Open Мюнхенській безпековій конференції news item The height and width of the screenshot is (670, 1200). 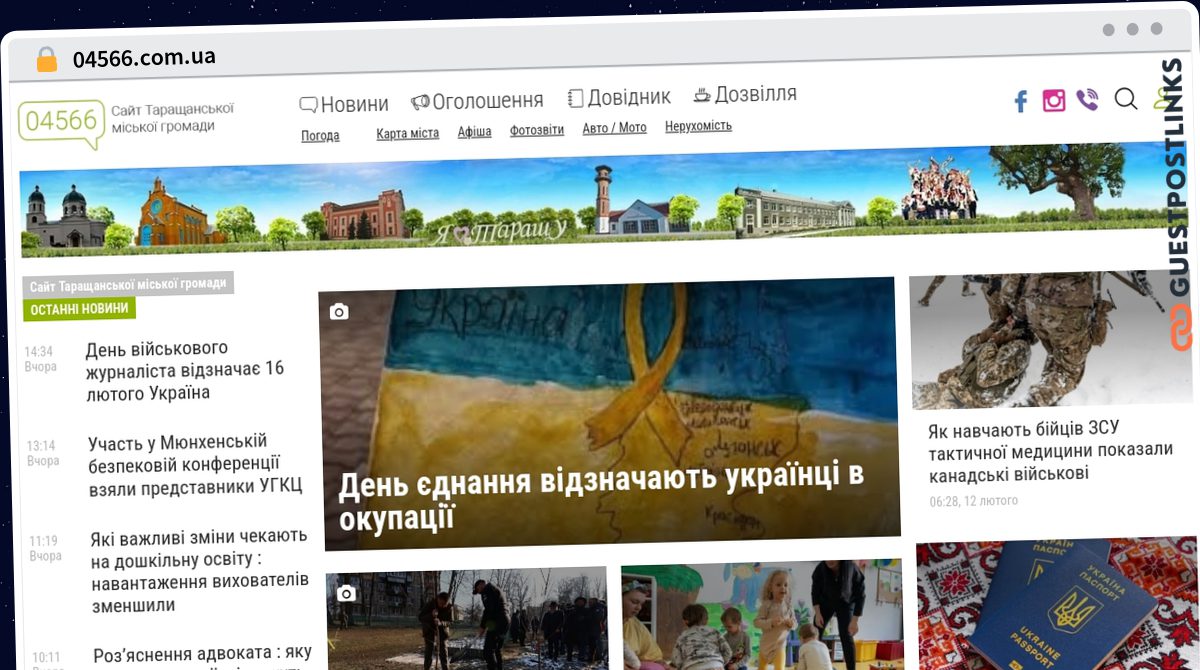coord(194,464)
